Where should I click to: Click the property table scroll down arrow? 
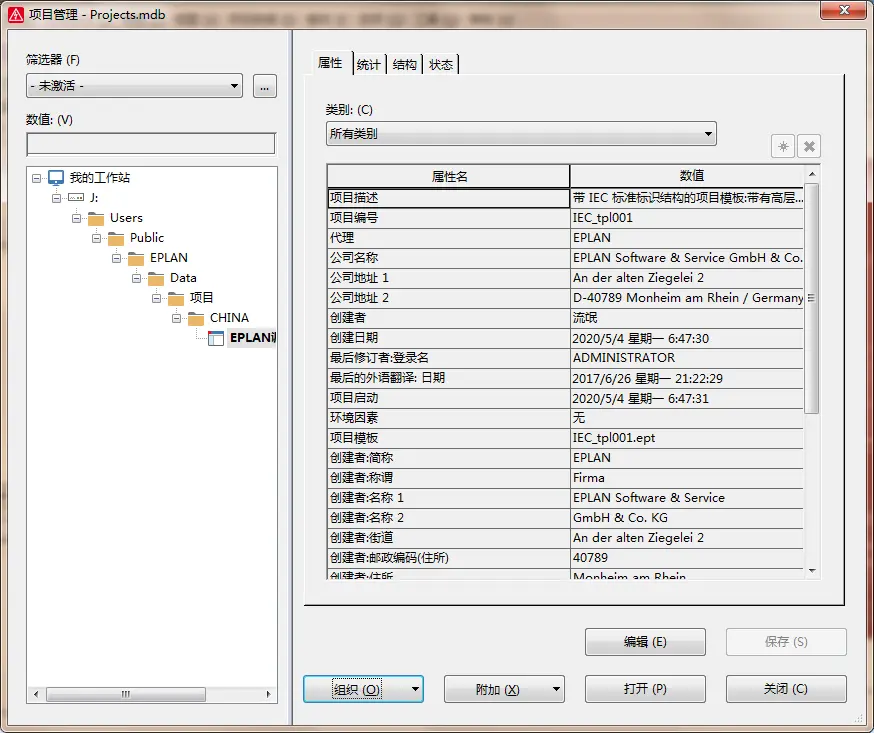tap(812, 570)
